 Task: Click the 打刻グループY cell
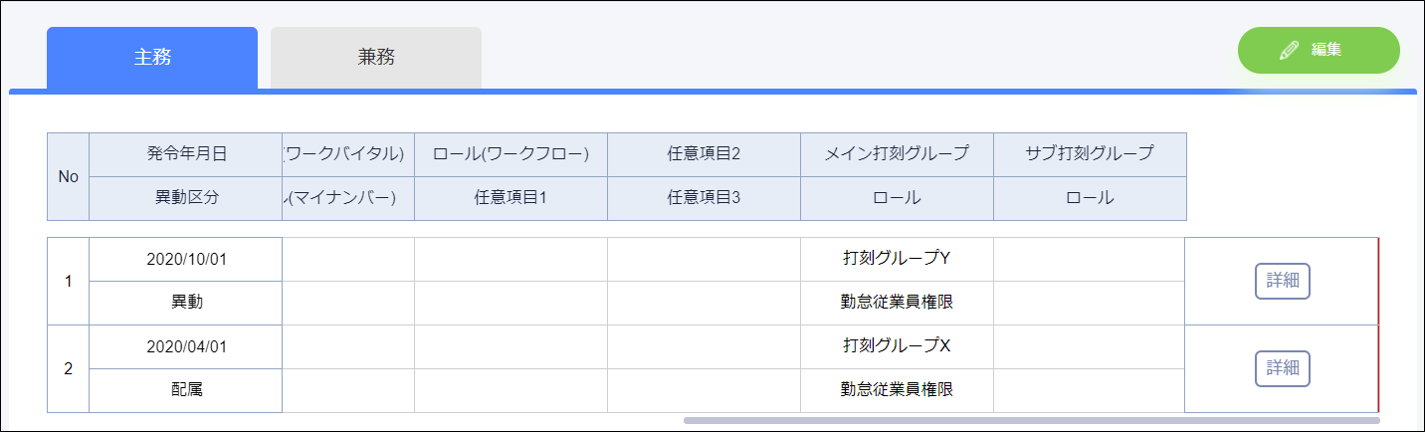tap(896, 259)
